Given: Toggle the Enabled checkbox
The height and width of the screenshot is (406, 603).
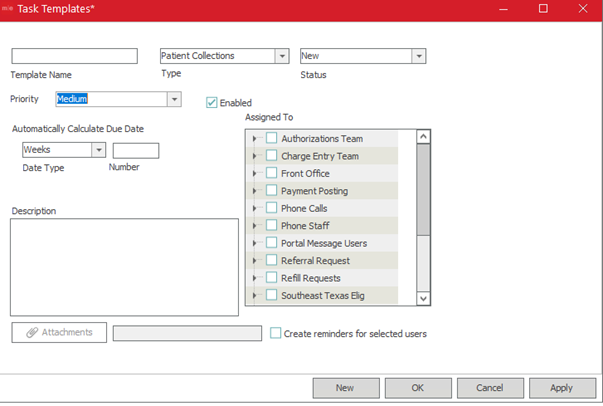Looking at the screenshot, I should coord(211,102).
